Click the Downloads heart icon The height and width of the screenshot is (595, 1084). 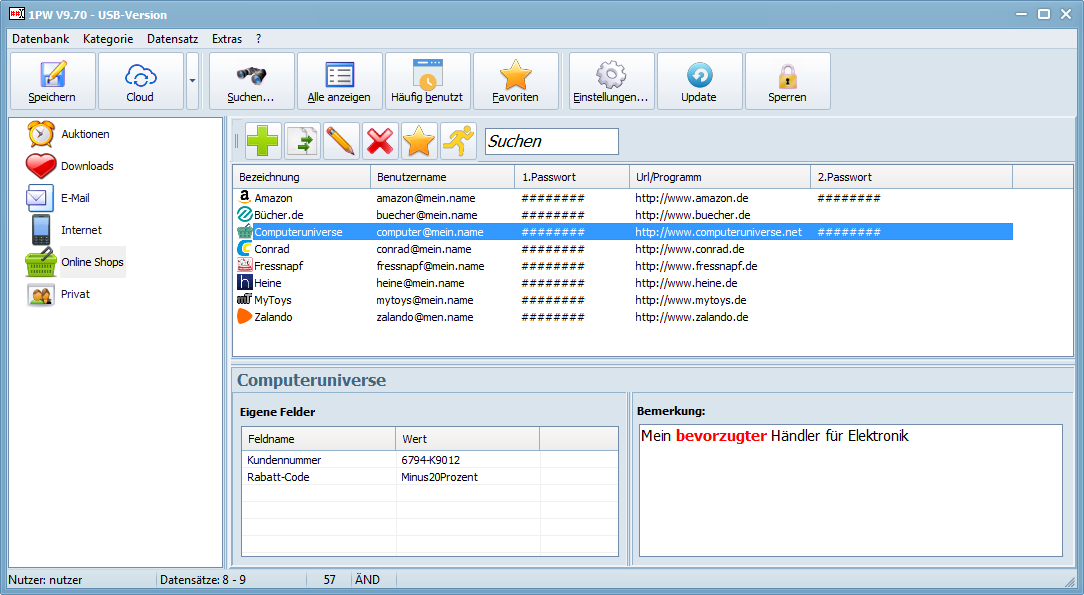click(41, 166)
